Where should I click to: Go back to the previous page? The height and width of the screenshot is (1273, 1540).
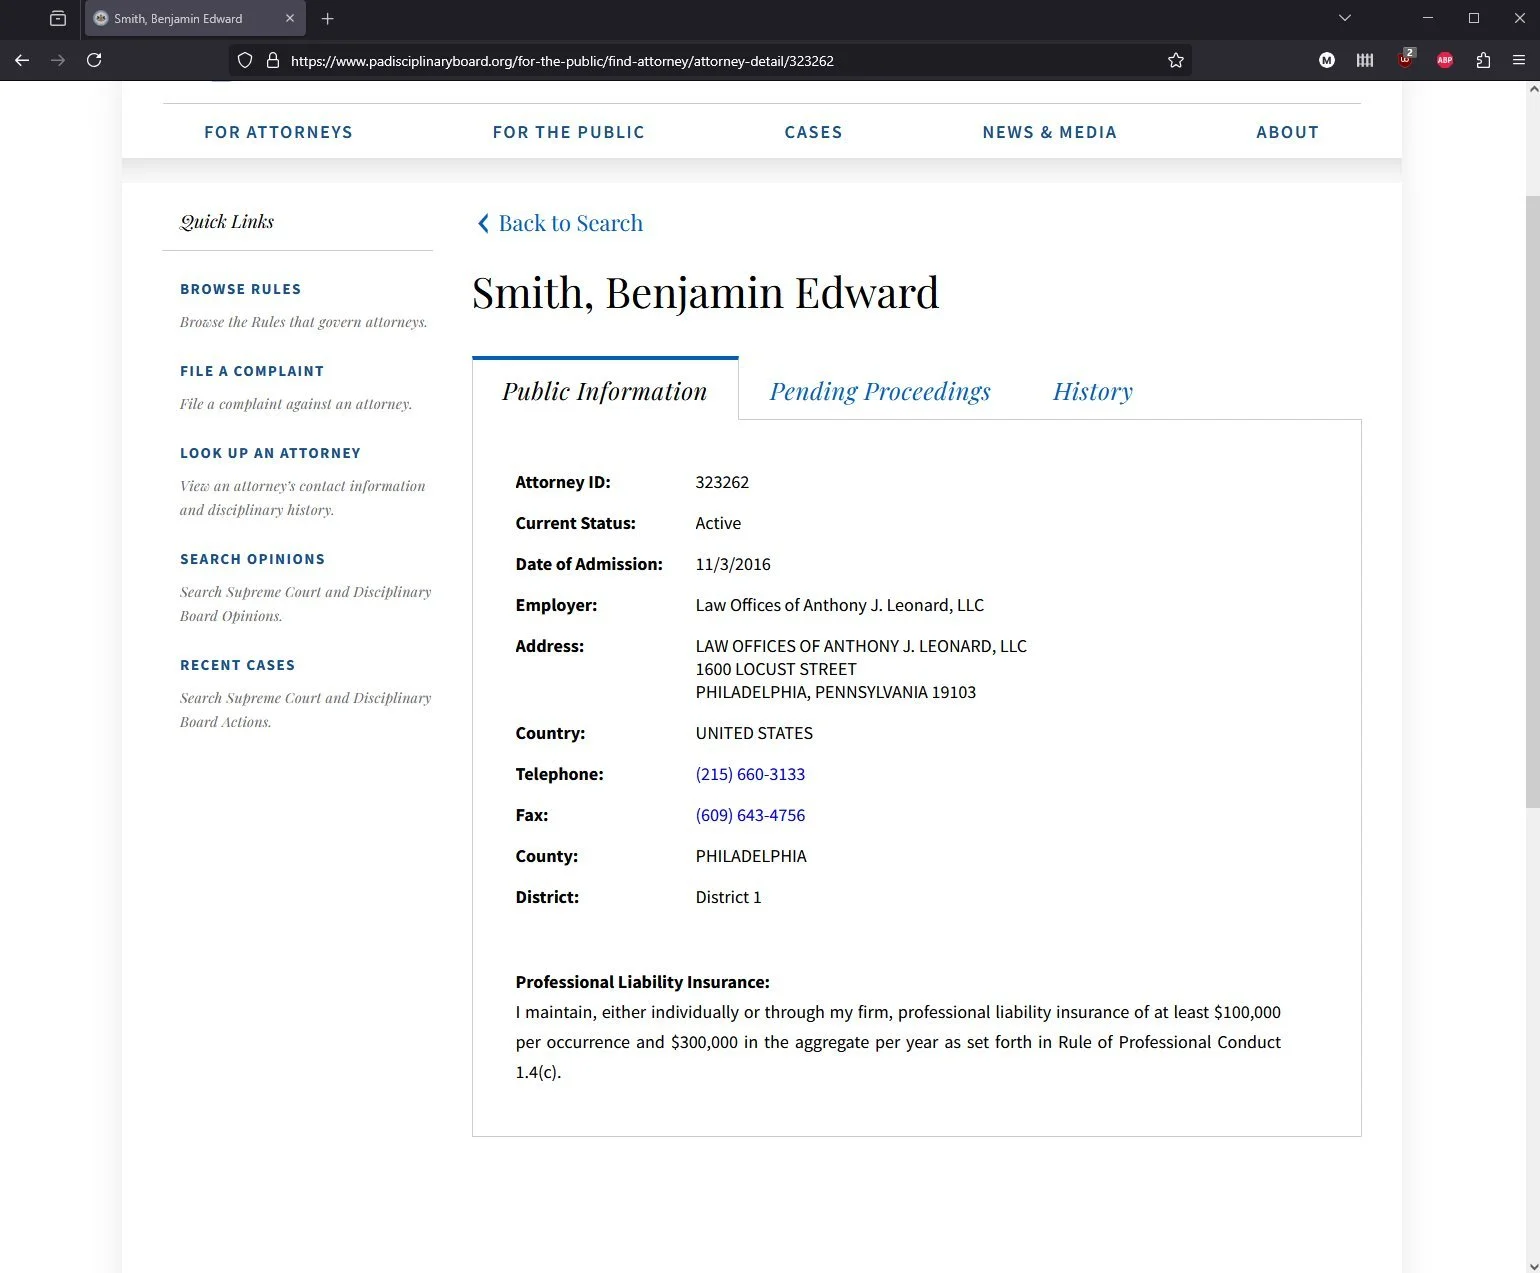pyautogui.click(x=22, y=60)
